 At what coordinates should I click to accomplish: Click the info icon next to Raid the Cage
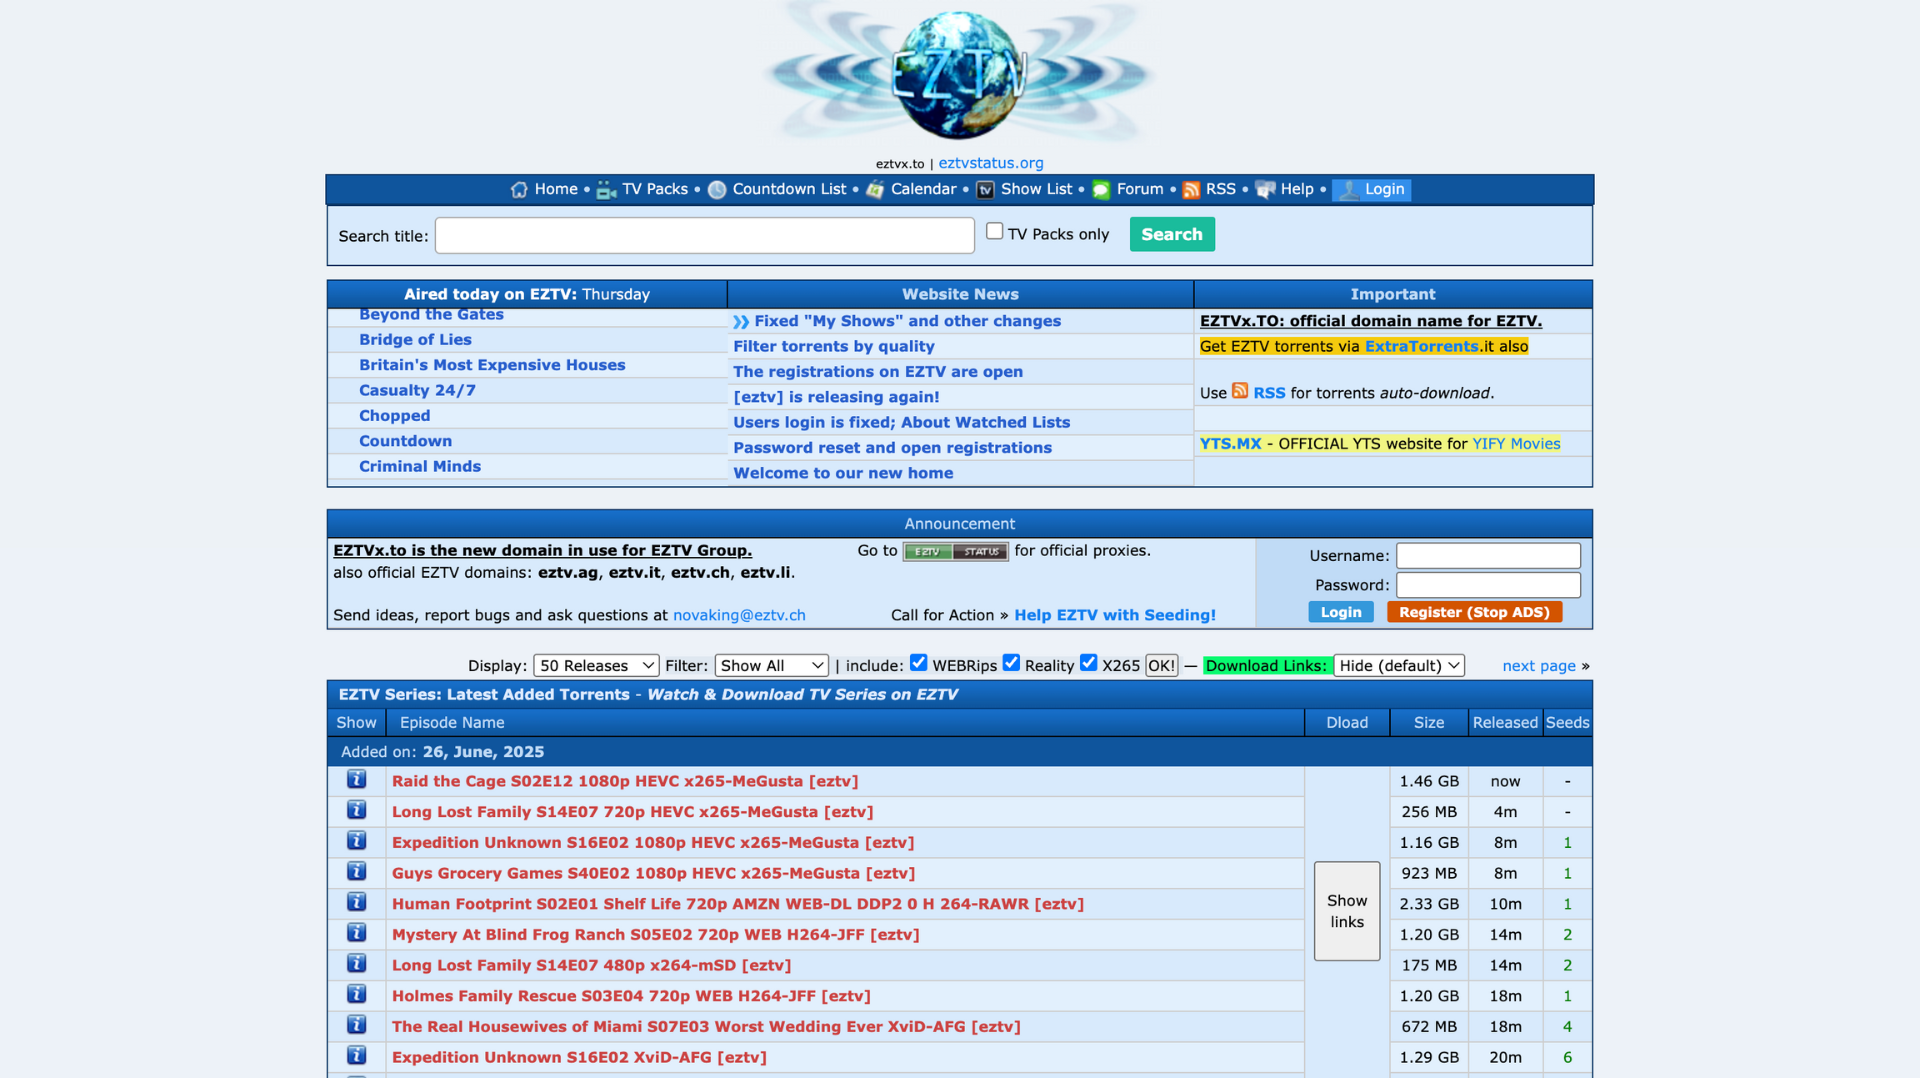356,779
